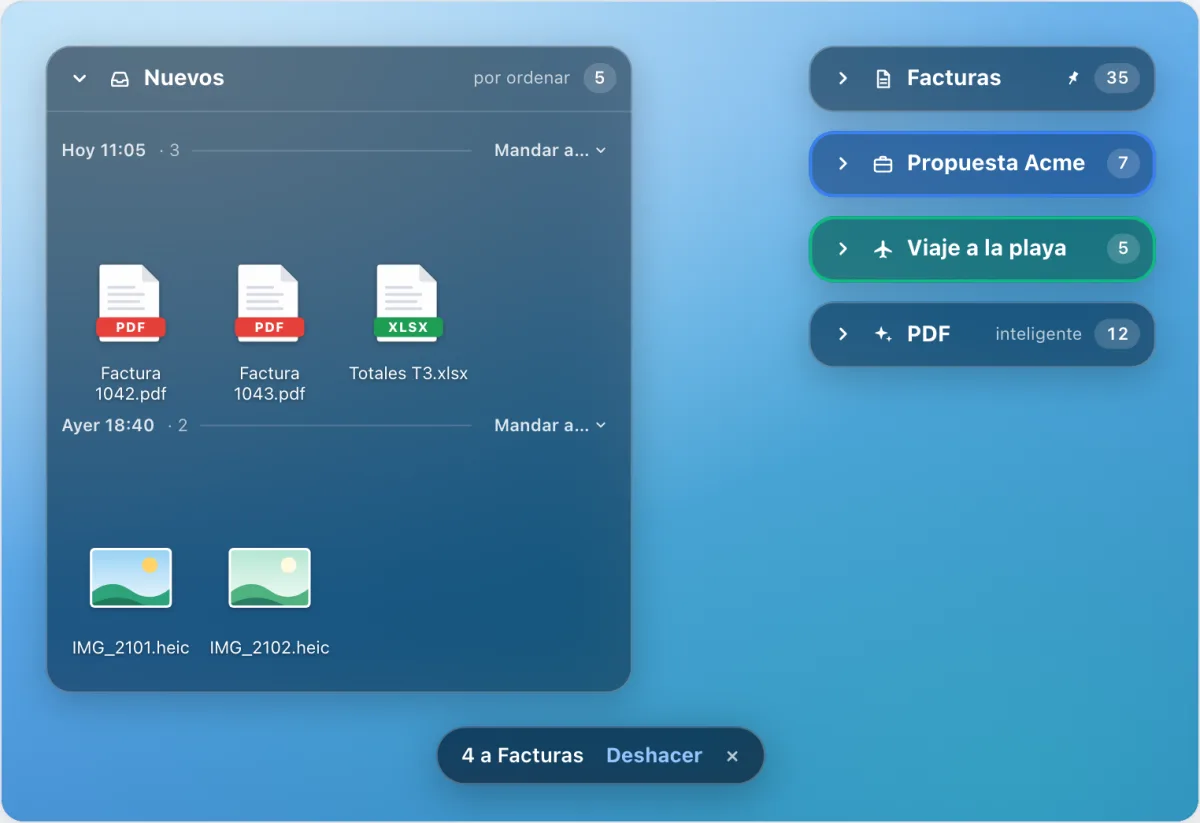Click the '4 a Facturas' toast message
This screenshot has height=823, width=1200.
(x=522, y=755)
